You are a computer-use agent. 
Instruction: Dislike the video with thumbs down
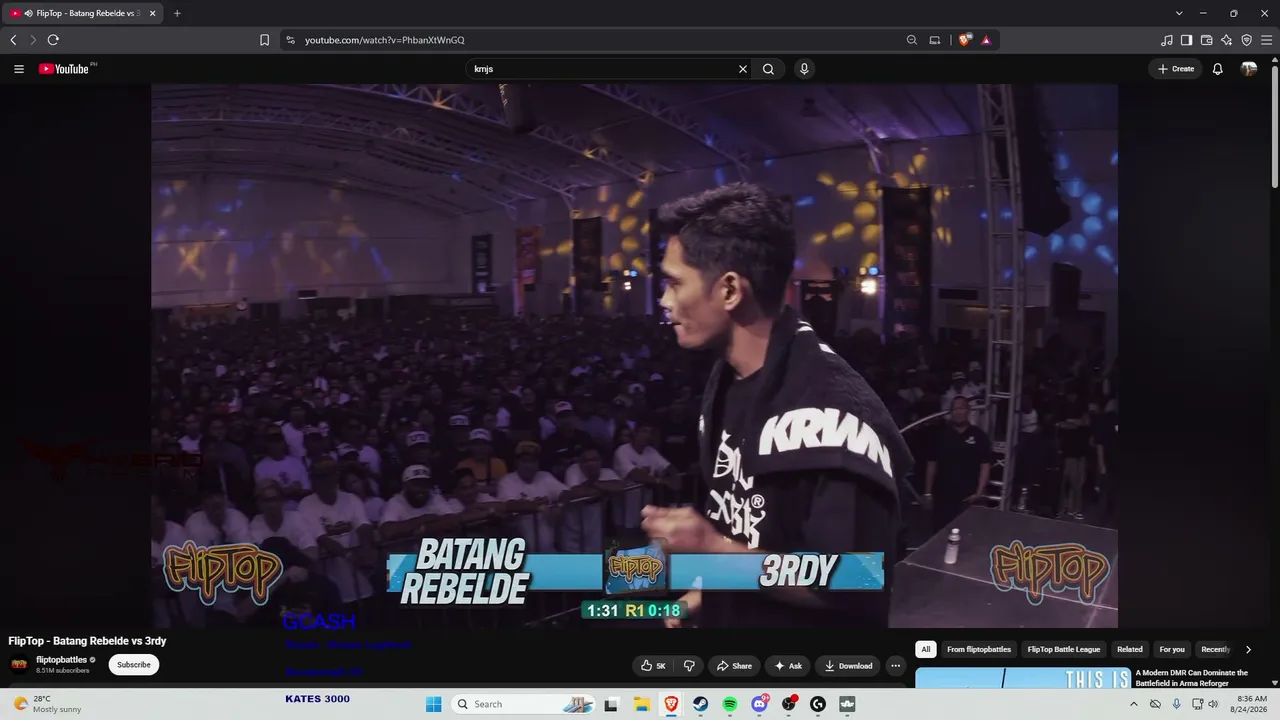[689, 666]
